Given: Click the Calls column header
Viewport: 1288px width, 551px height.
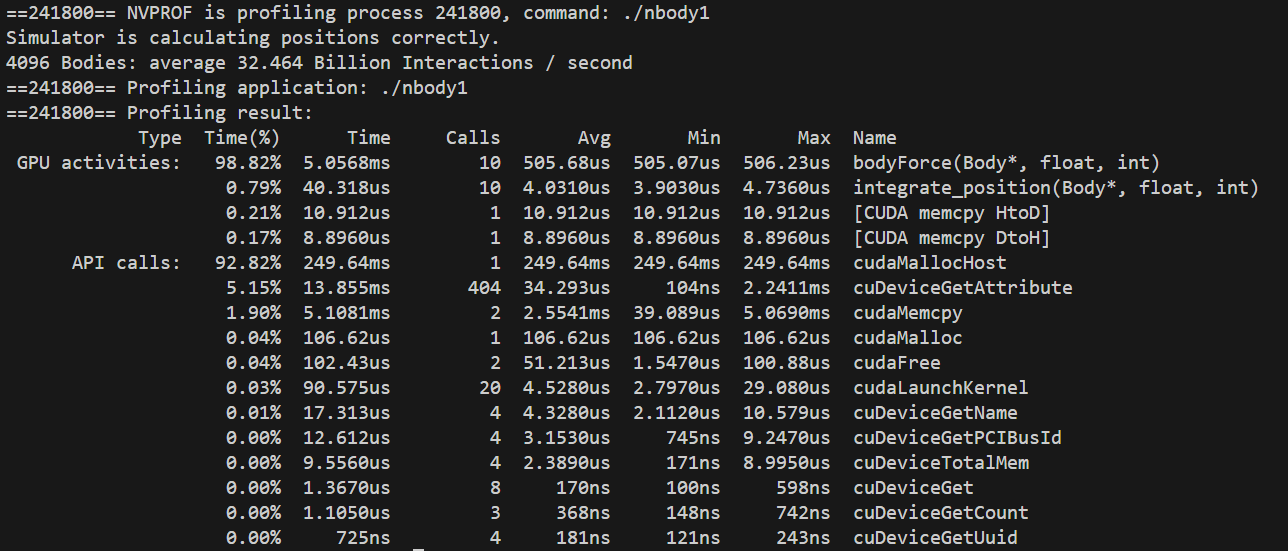Looking at the screenshot, I should coord(473,138).
